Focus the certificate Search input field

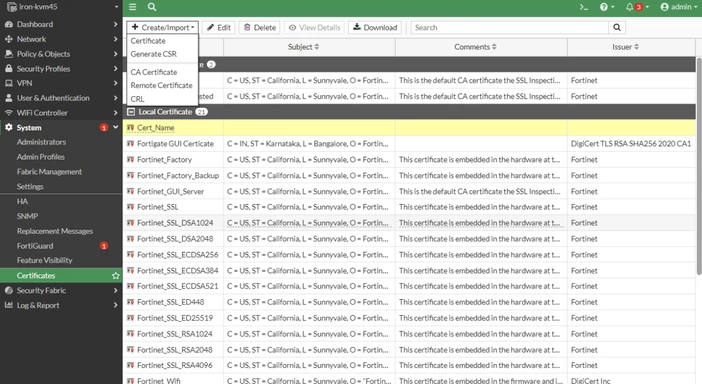509,27
